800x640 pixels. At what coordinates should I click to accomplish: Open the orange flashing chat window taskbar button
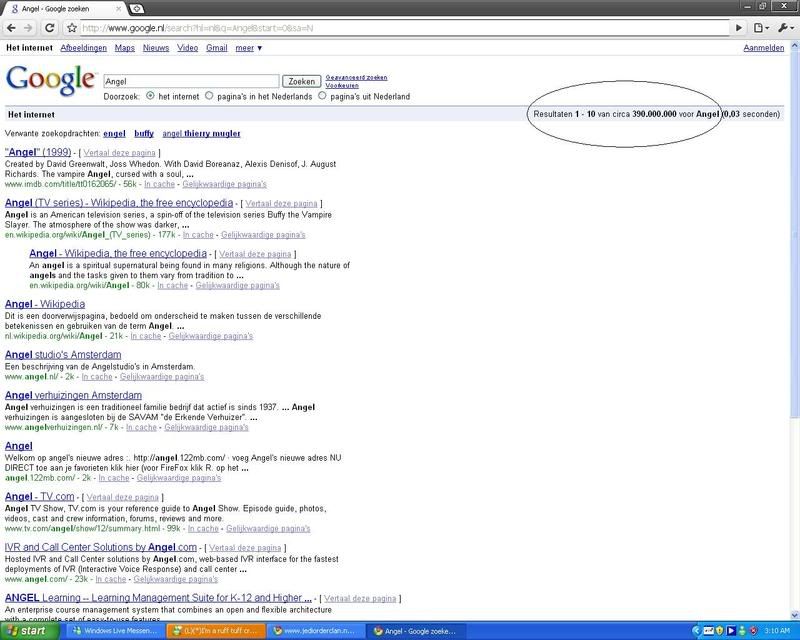[x=215, y=631]
